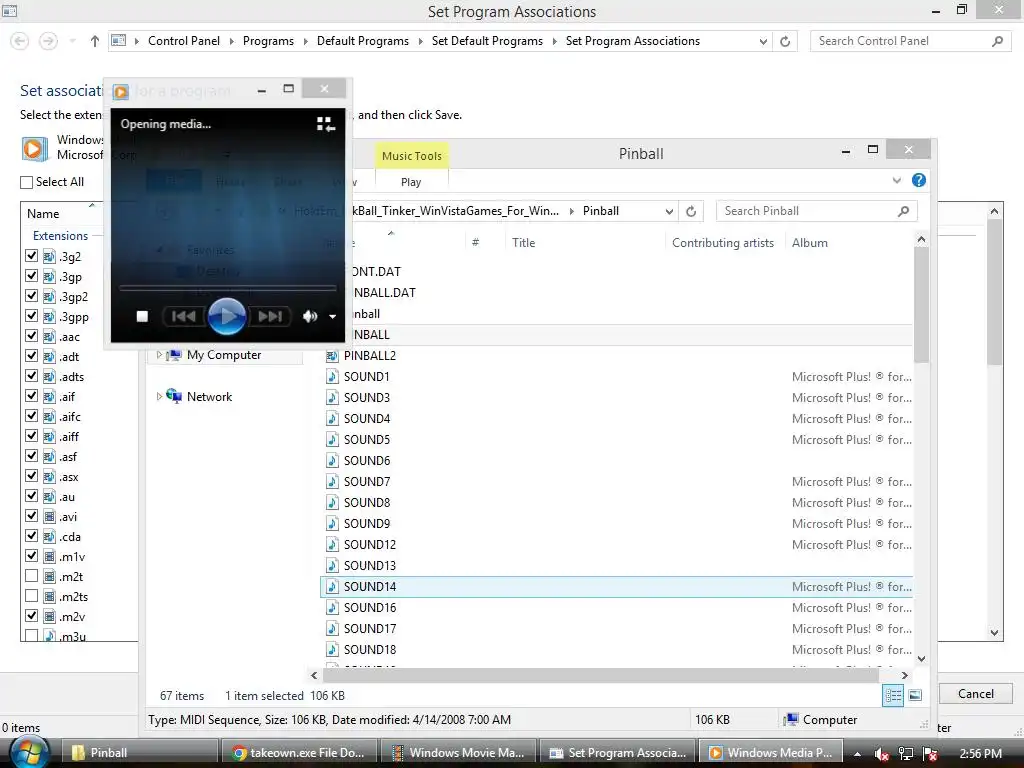Click Pinball file list vertical scrollbar
This screenshot has height=768, width=1024.
[921, 305]
